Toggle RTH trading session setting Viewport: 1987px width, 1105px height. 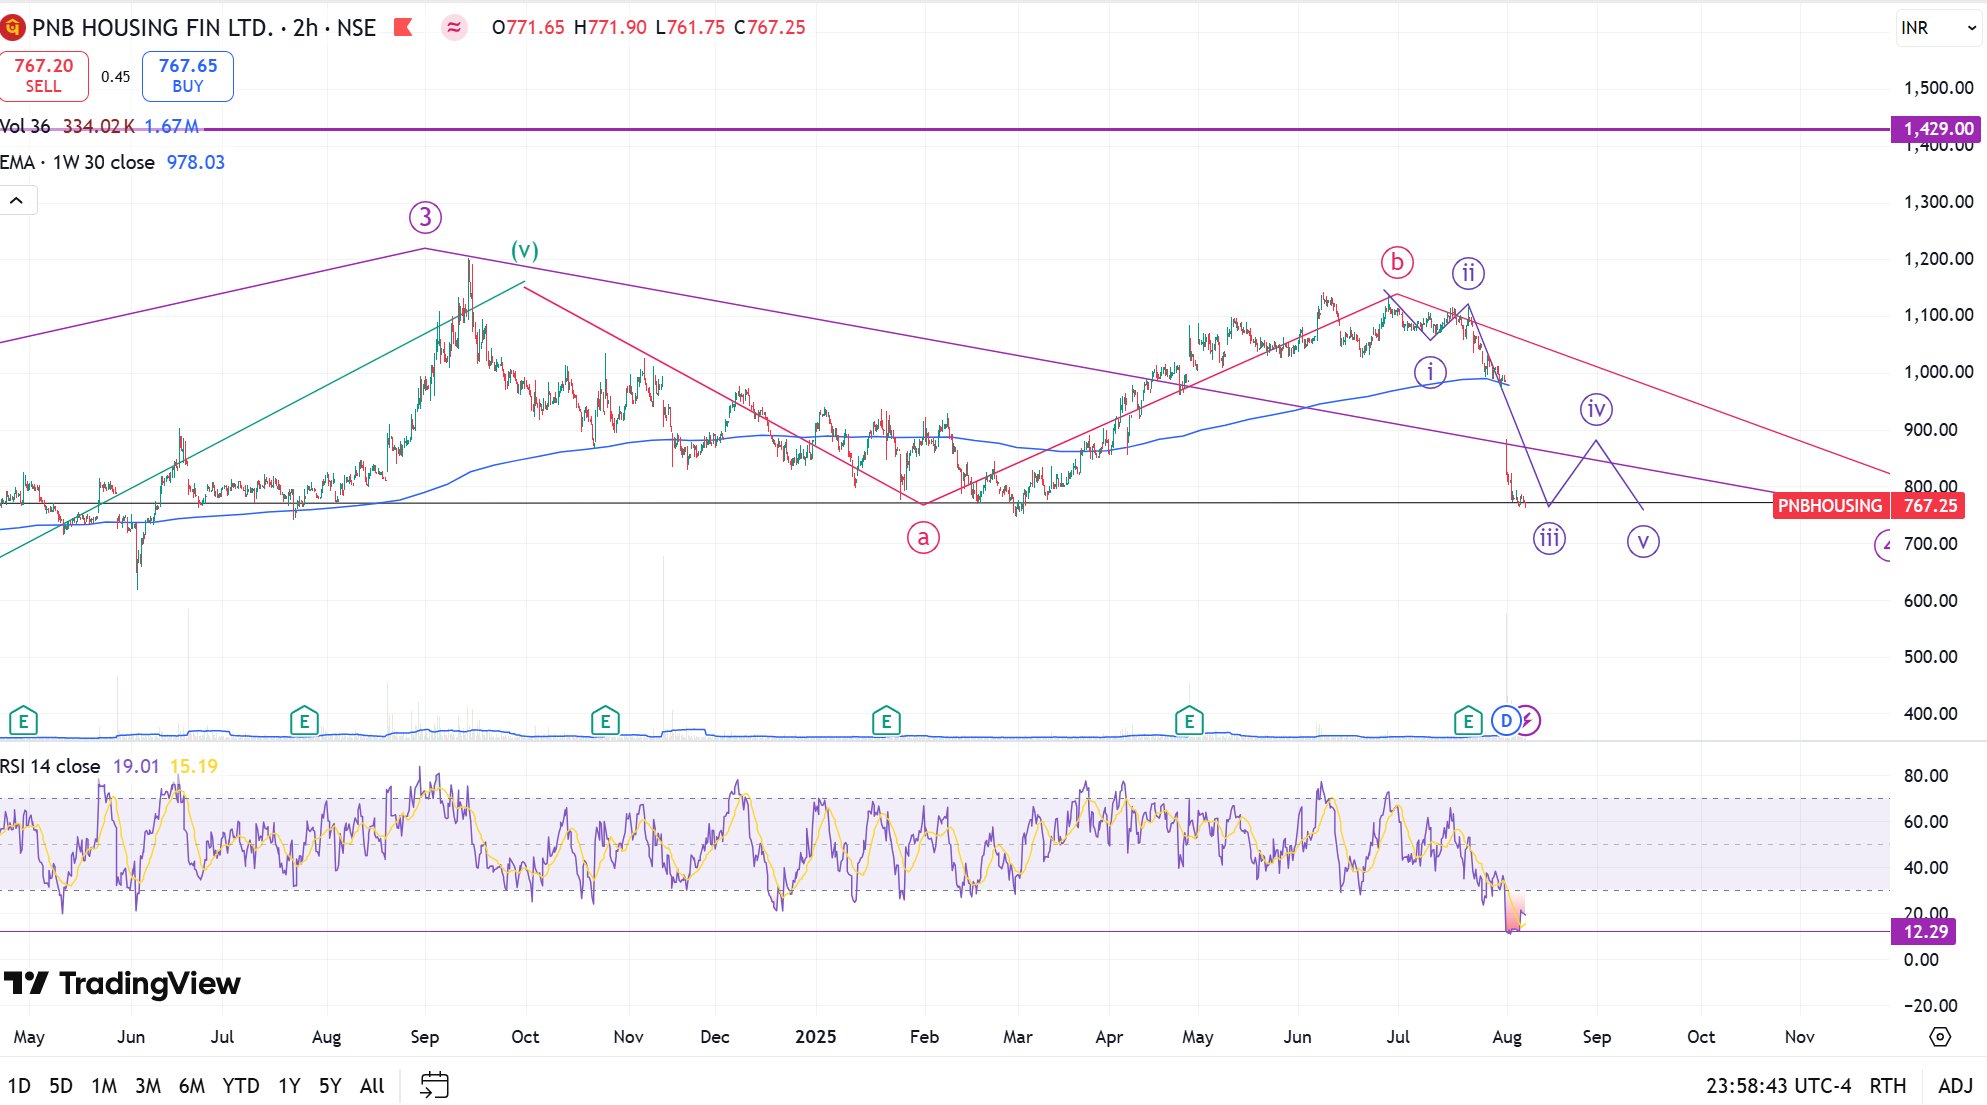[x=1887, y=1086]
